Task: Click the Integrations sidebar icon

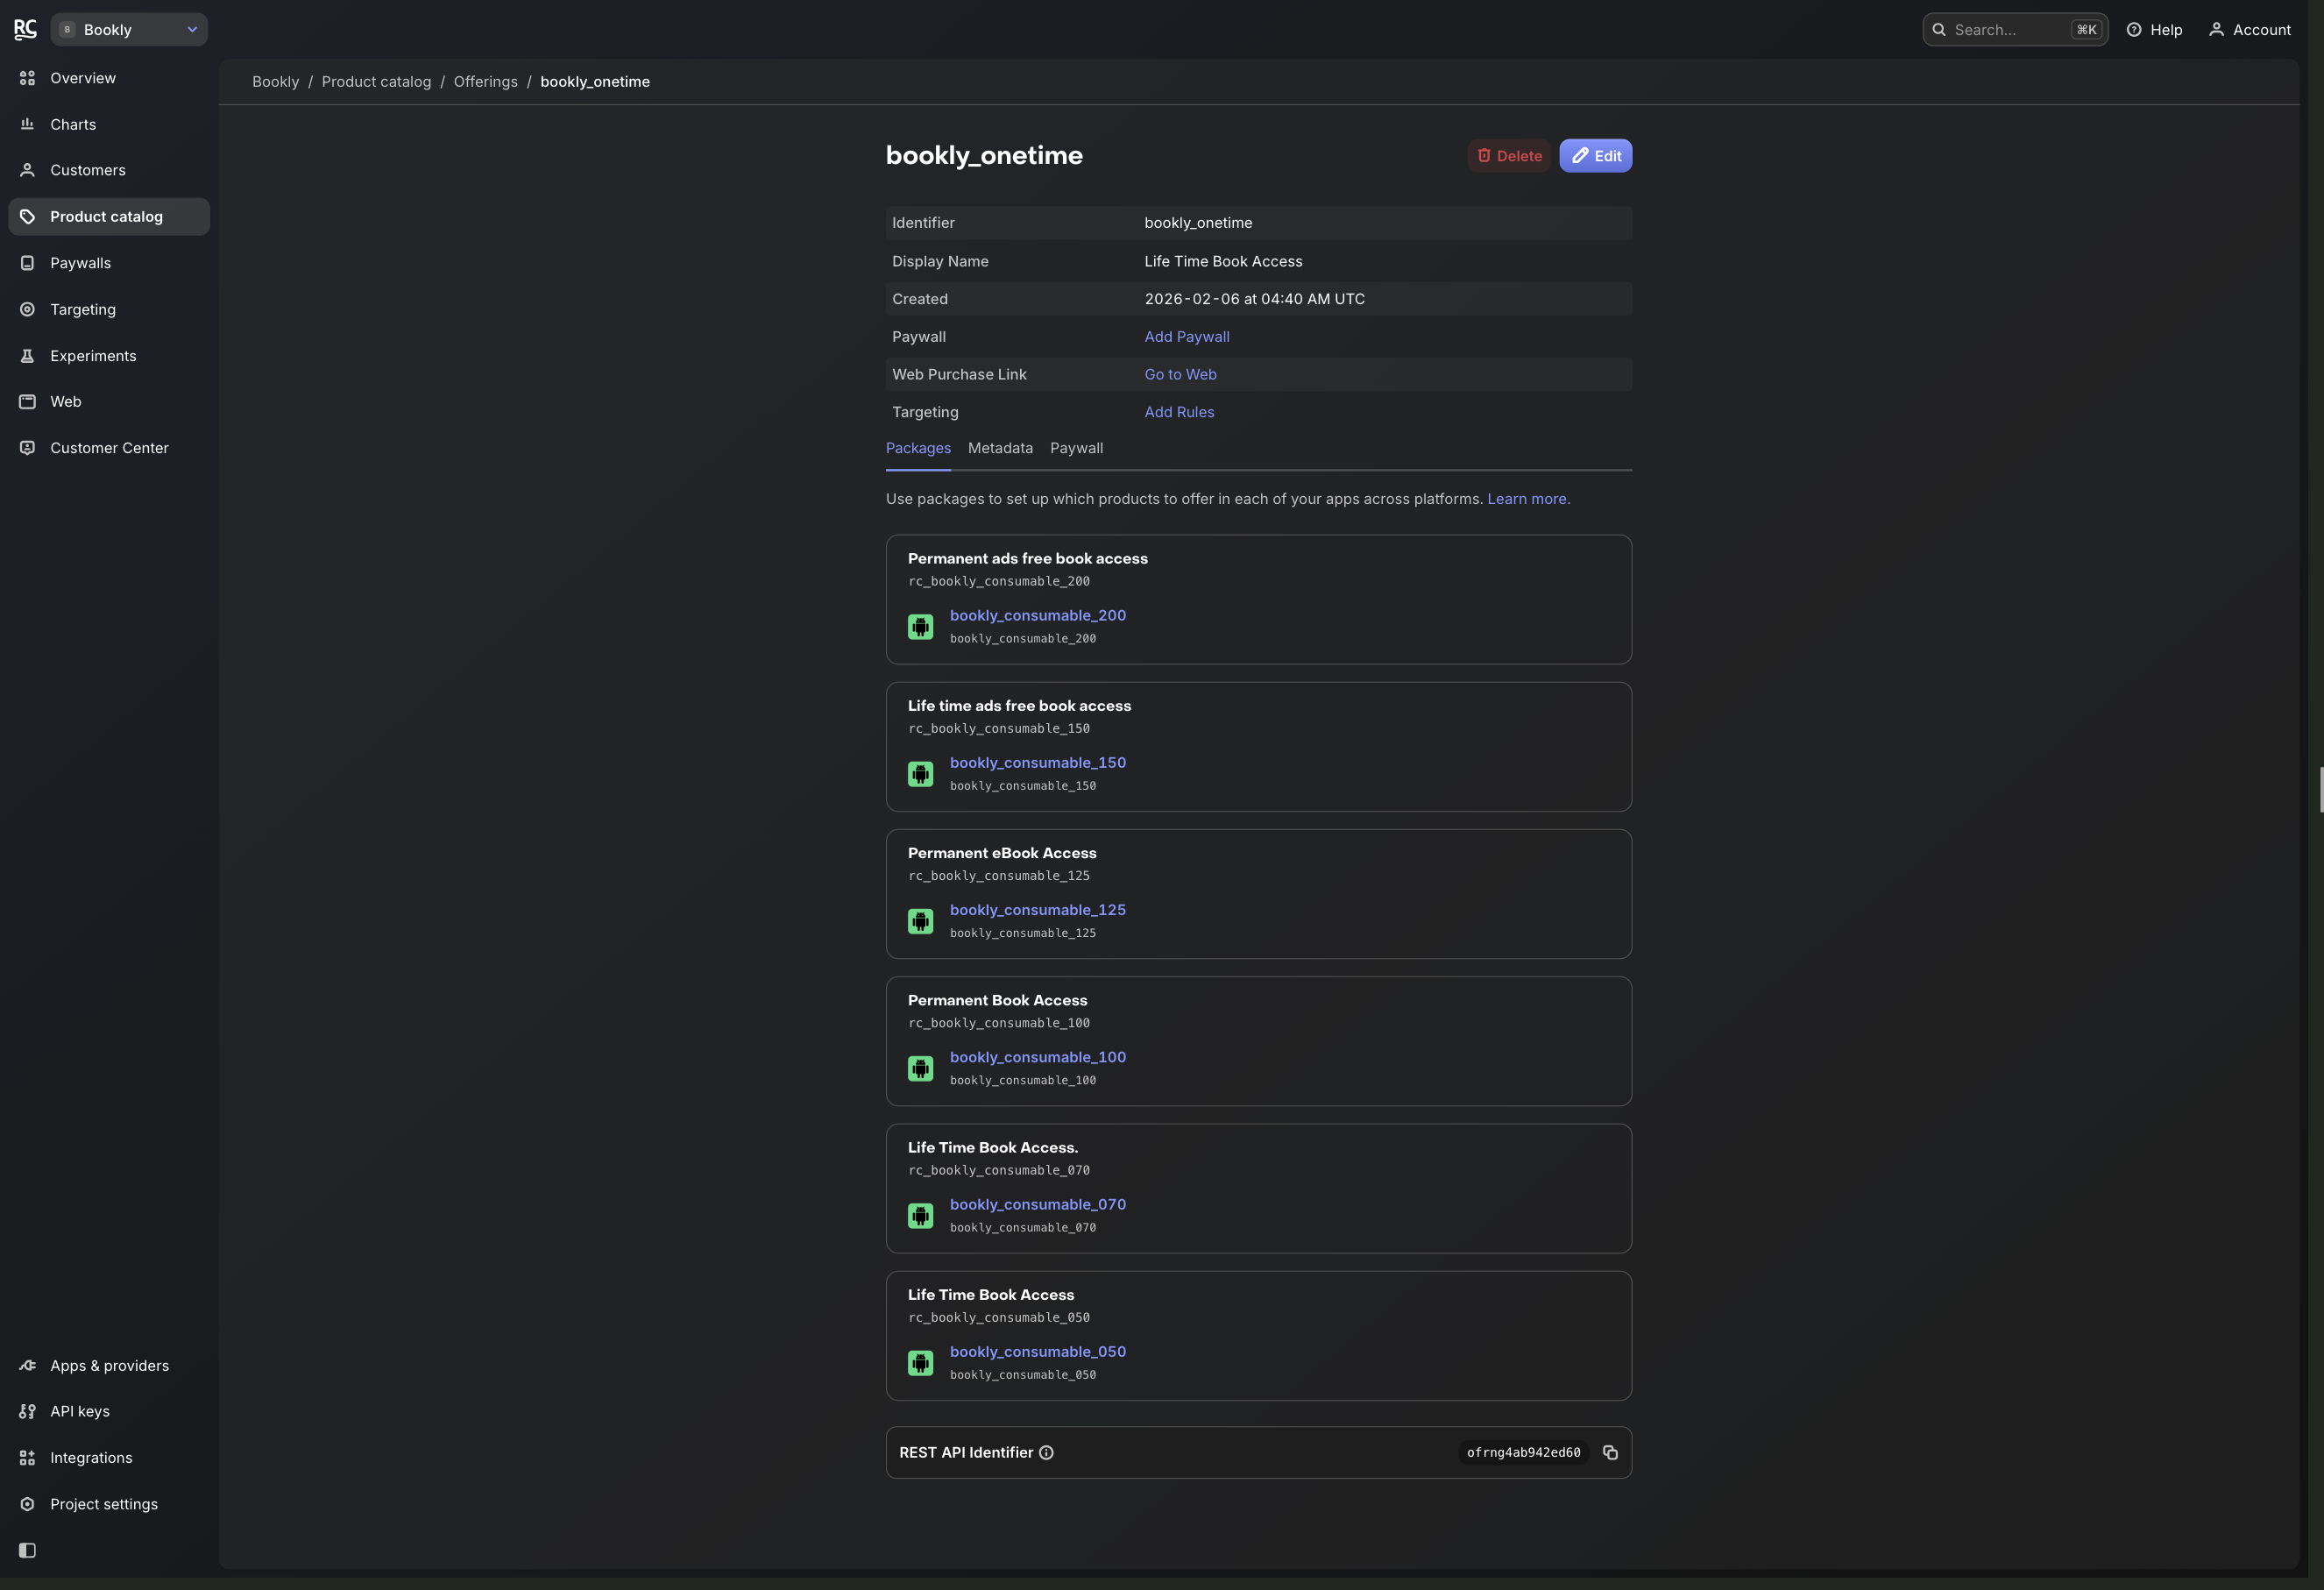Action: (x=27, y=1457)
